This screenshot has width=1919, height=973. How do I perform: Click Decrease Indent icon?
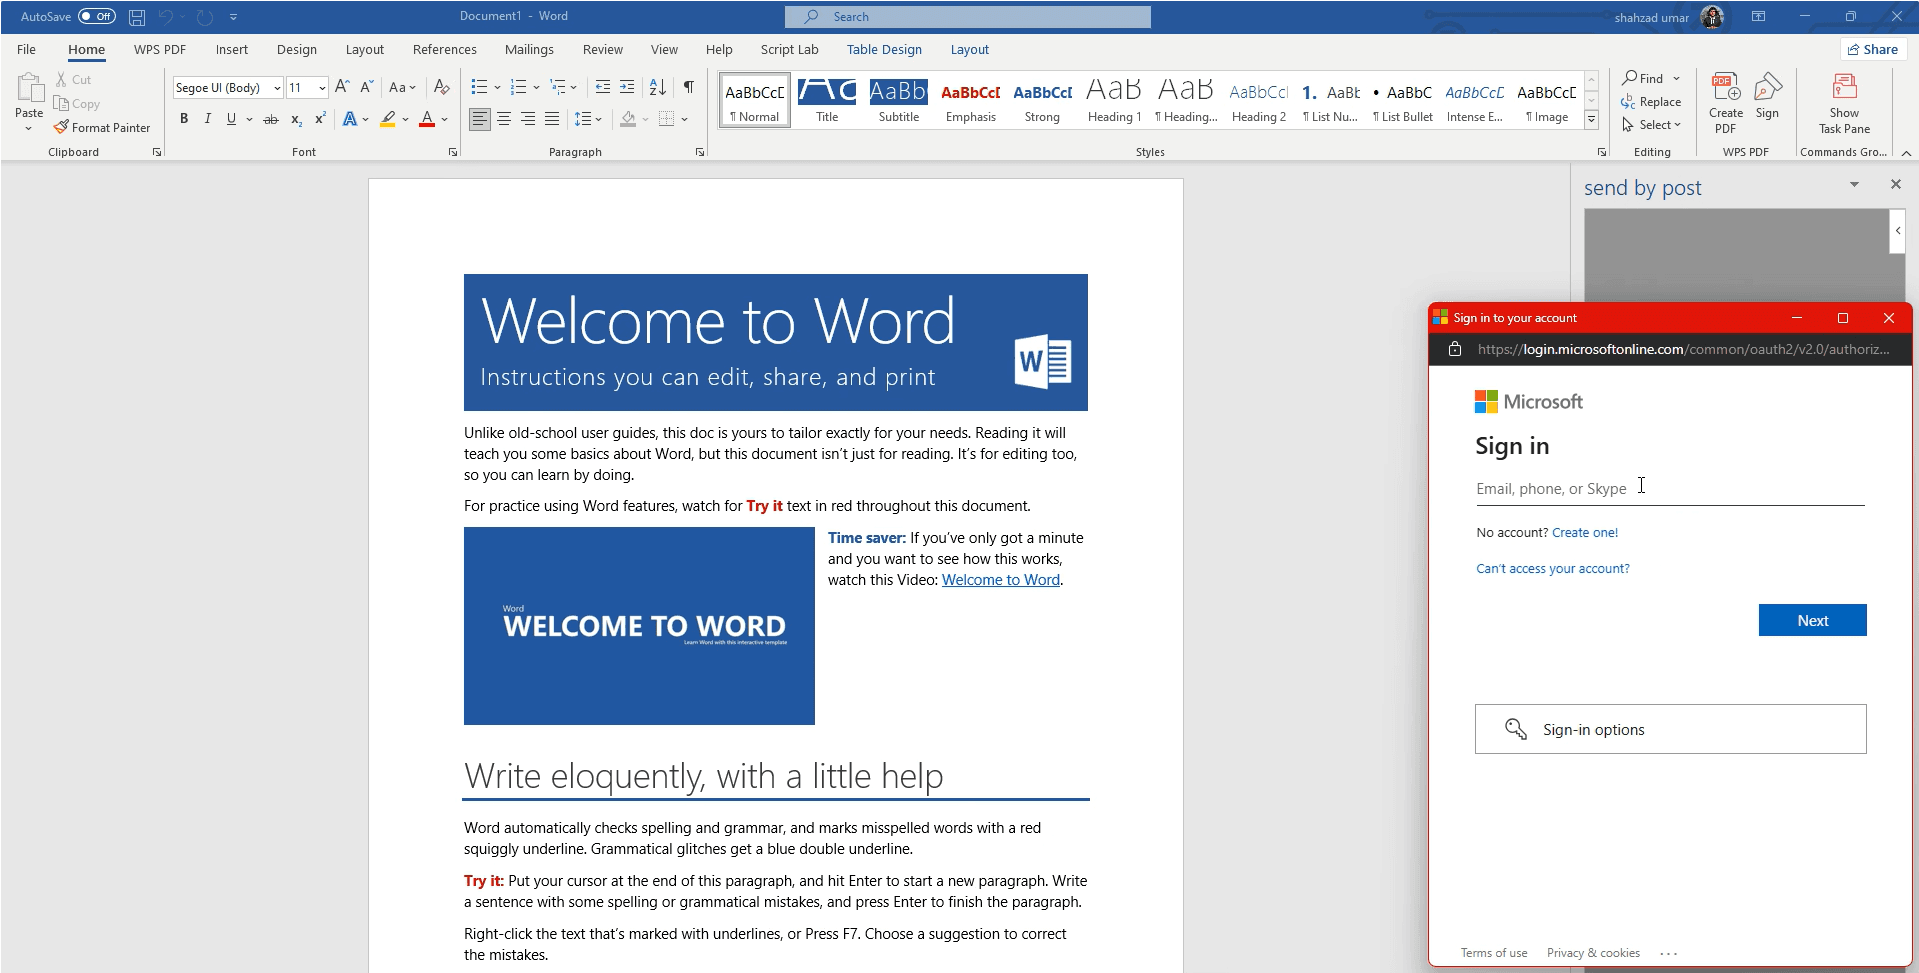click(x=602, y=88)
